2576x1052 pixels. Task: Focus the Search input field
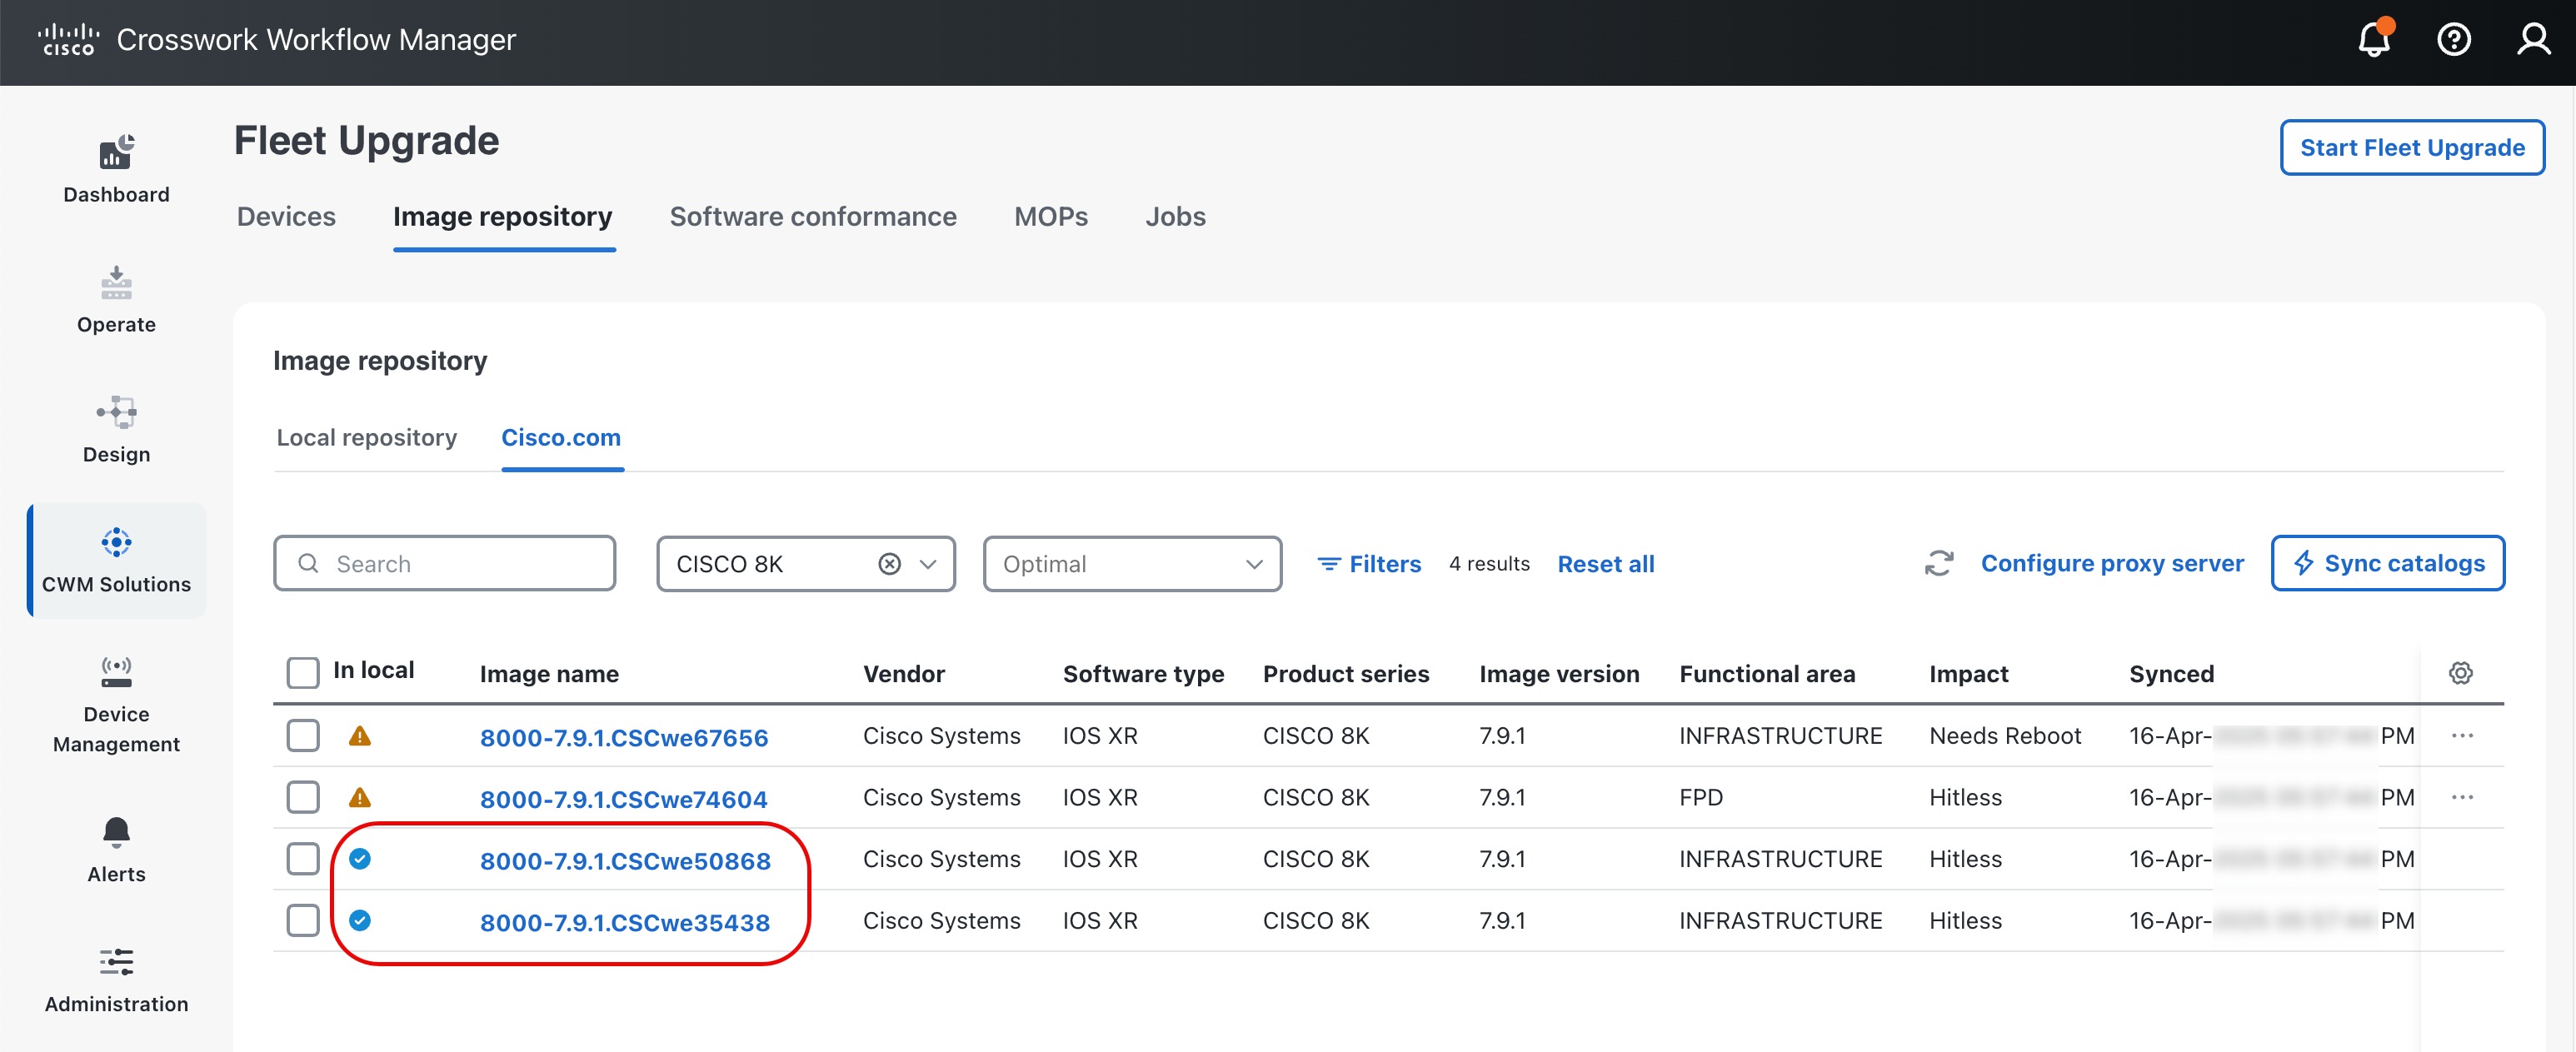pyautogui.click(x=444, y=564)
